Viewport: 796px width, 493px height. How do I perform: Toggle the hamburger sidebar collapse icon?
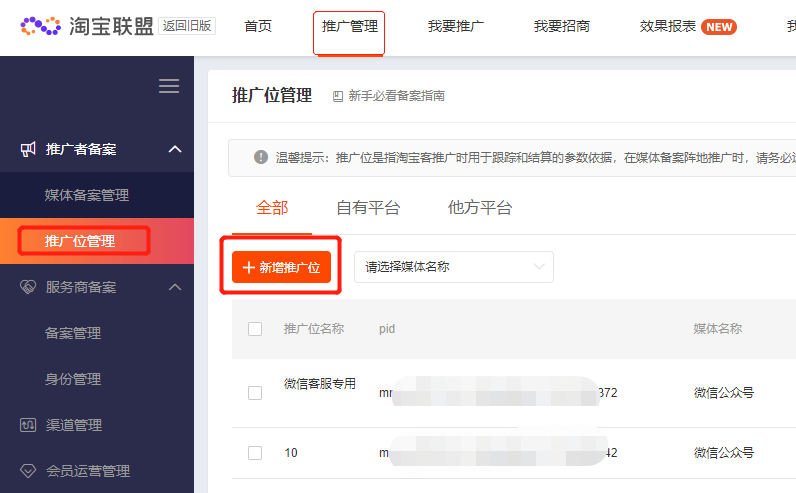(169, 86)
